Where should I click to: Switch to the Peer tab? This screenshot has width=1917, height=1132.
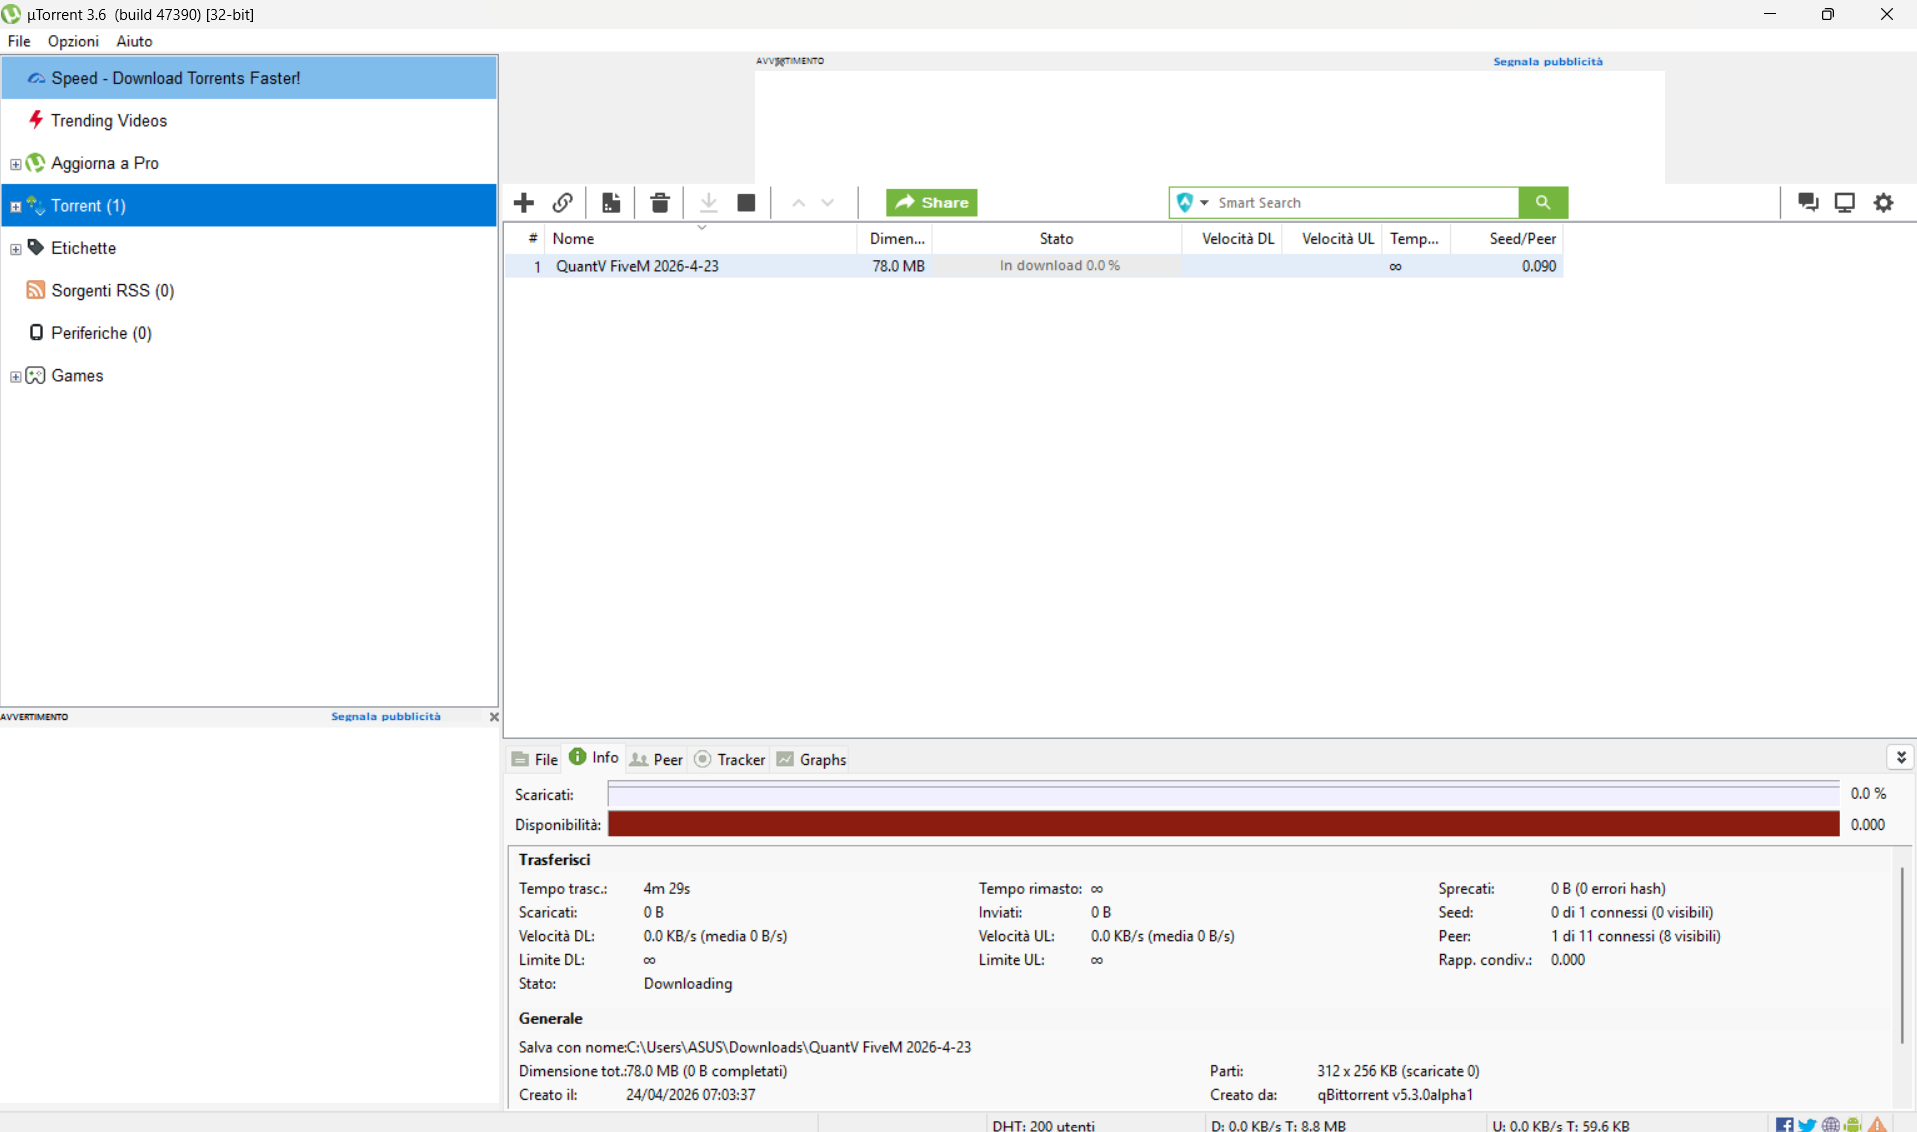tap(656, 760)
